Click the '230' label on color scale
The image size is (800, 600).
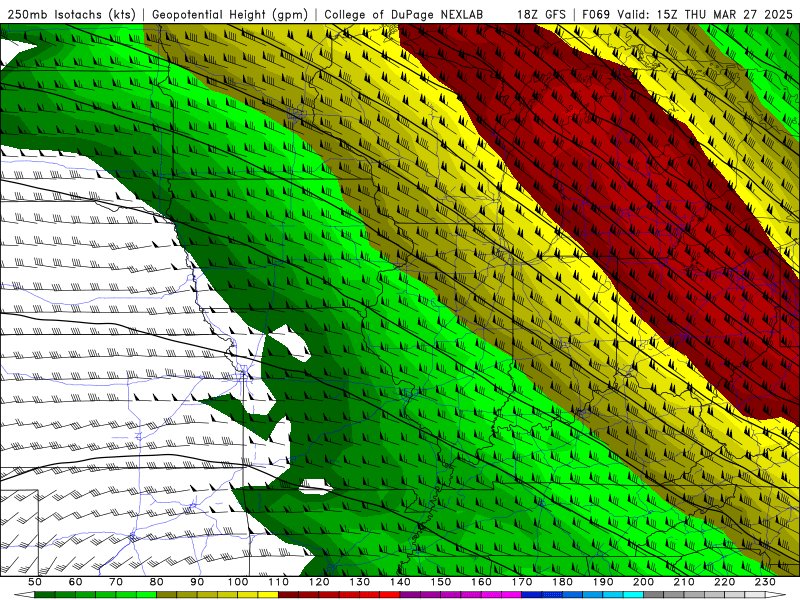(x=766, y=582)
